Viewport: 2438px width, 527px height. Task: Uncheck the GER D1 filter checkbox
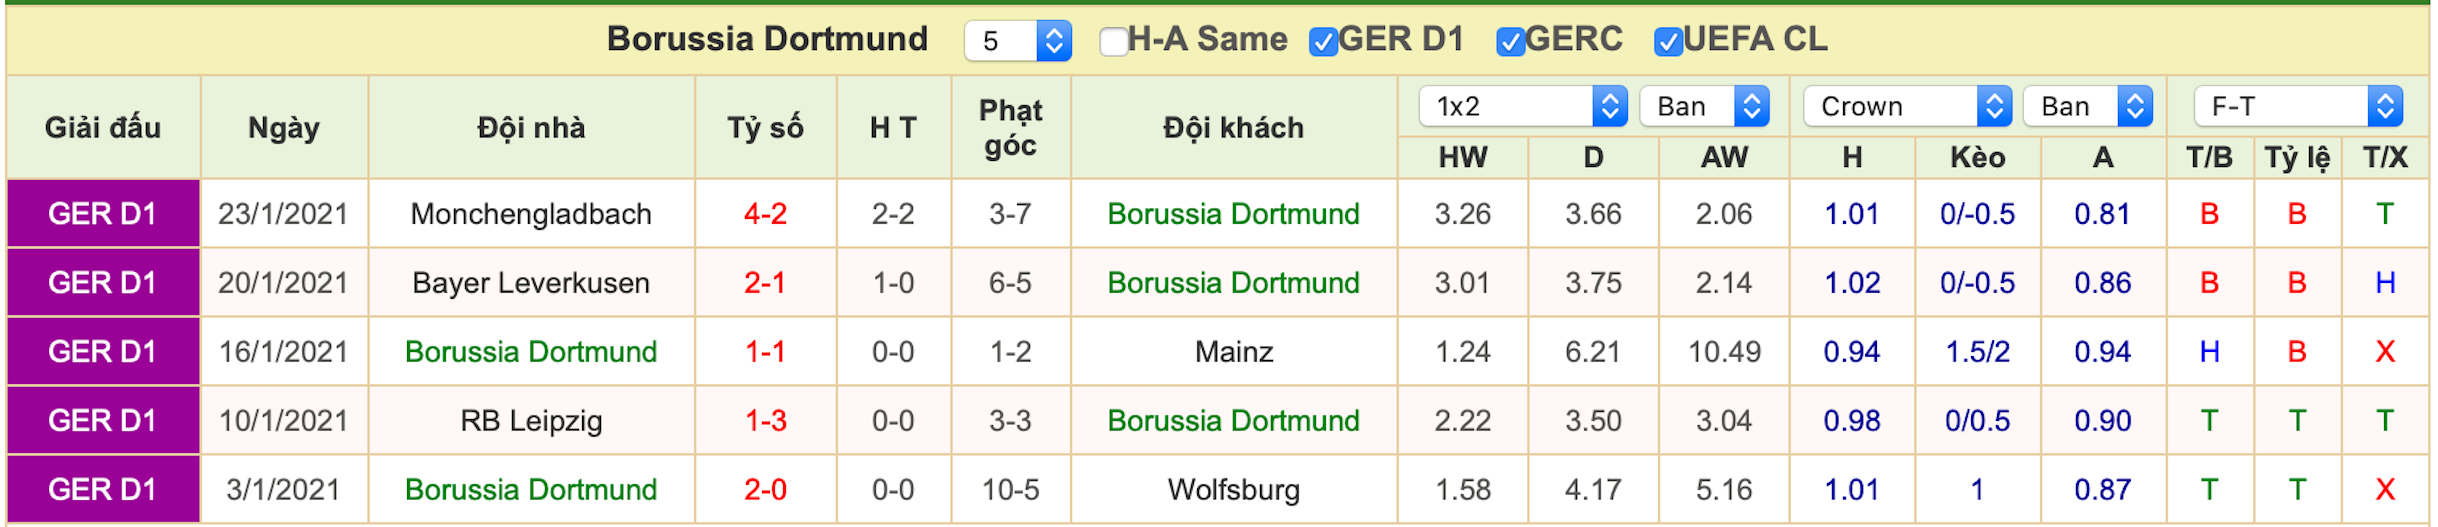[1323, 41]
